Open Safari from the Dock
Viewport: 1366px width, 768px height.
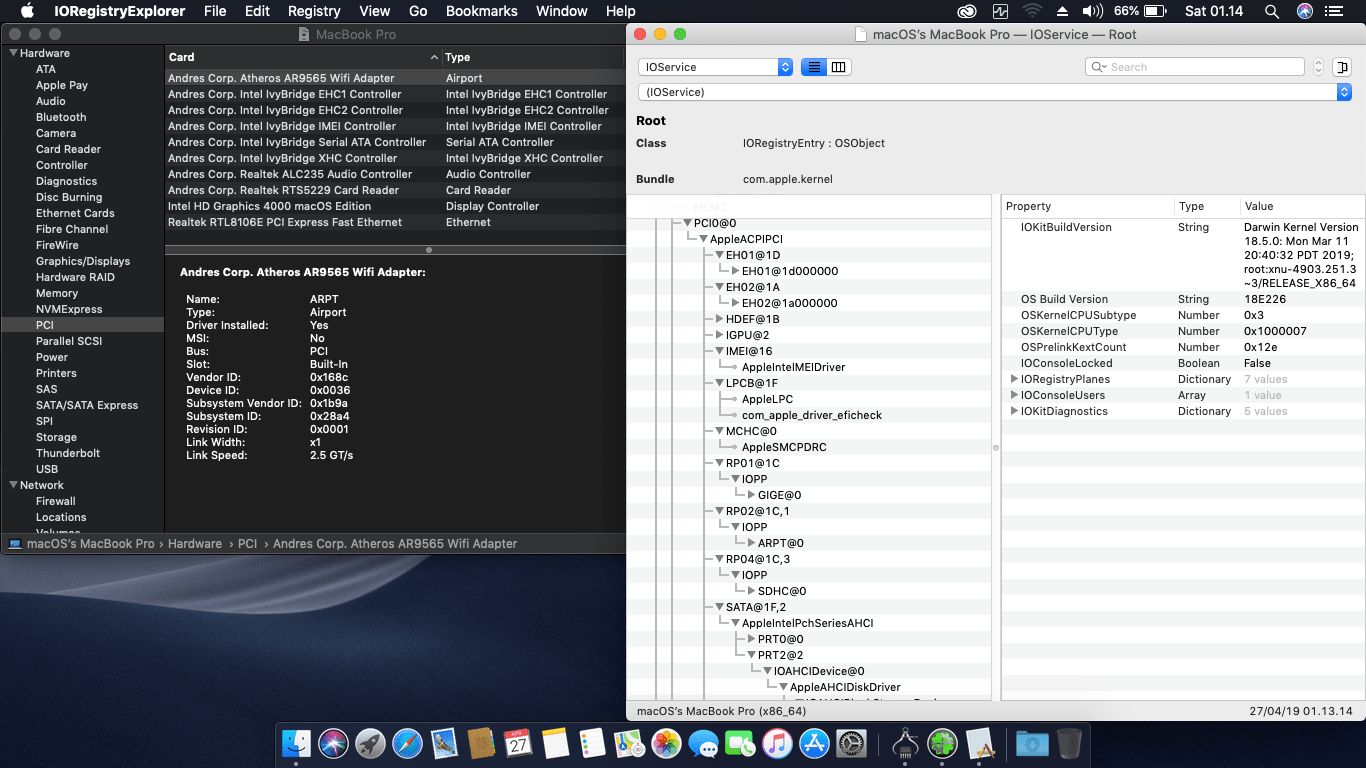[x=407, y=743]
